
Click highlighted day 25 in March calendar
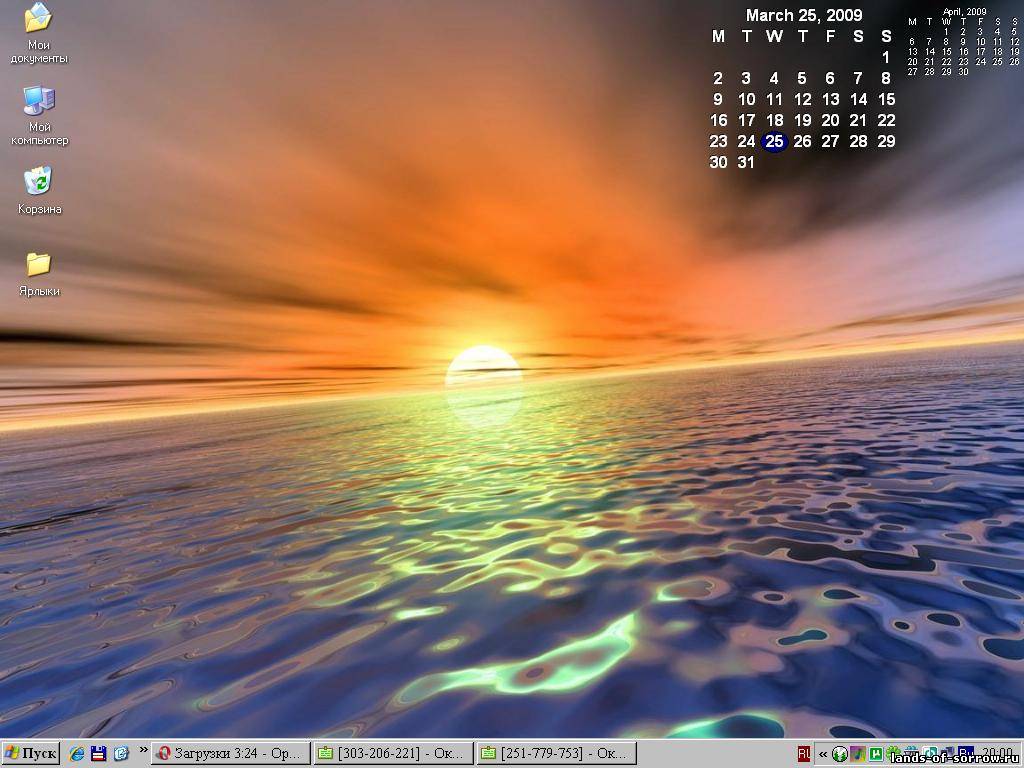[x=775, y=141]
